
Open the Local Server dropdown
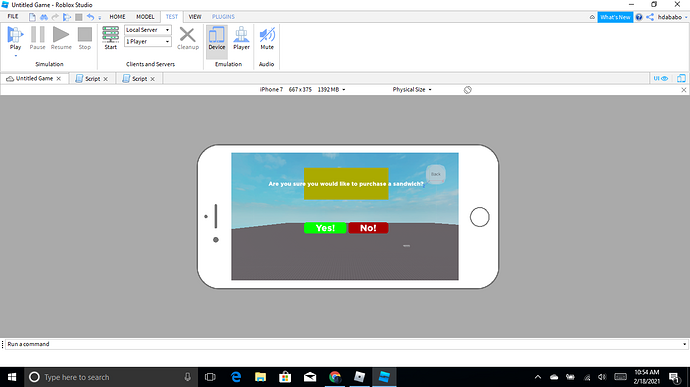[x=148, y=30]
